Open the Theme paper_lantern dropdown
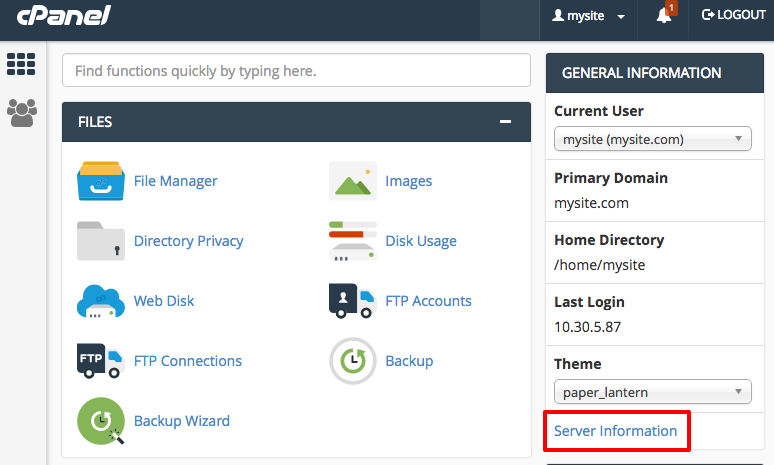This screenshot has height=465, width=774. 652,392
